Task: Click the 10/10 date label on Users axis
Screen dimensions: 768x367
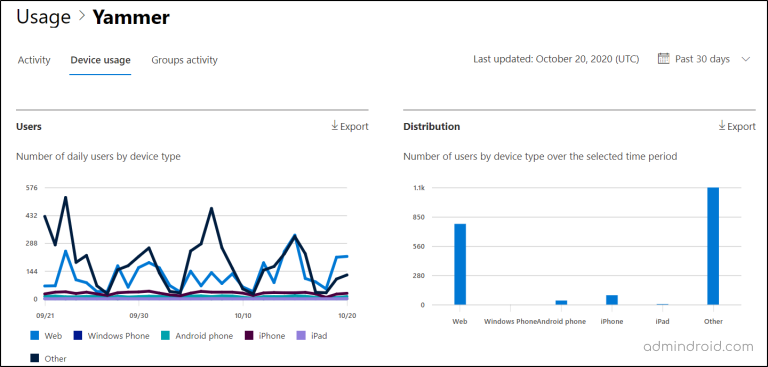Action: pos(243,316)
